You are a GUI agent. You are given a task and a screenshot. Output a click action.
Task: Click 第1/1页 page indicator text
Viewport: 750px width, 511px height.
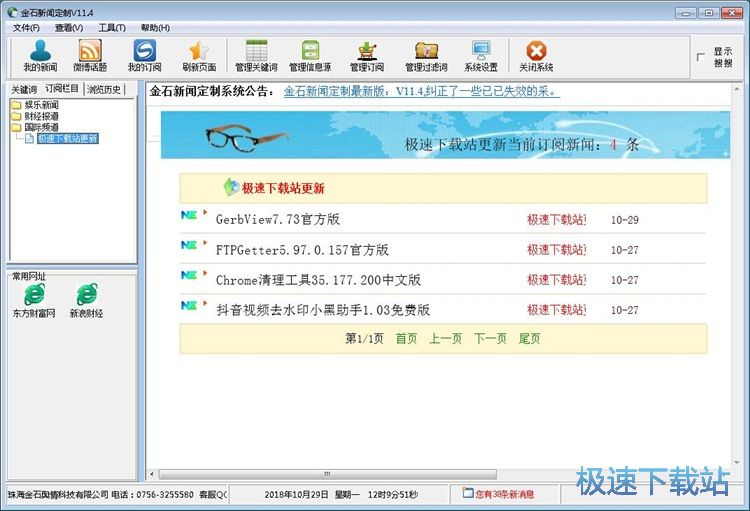point(364,339)
